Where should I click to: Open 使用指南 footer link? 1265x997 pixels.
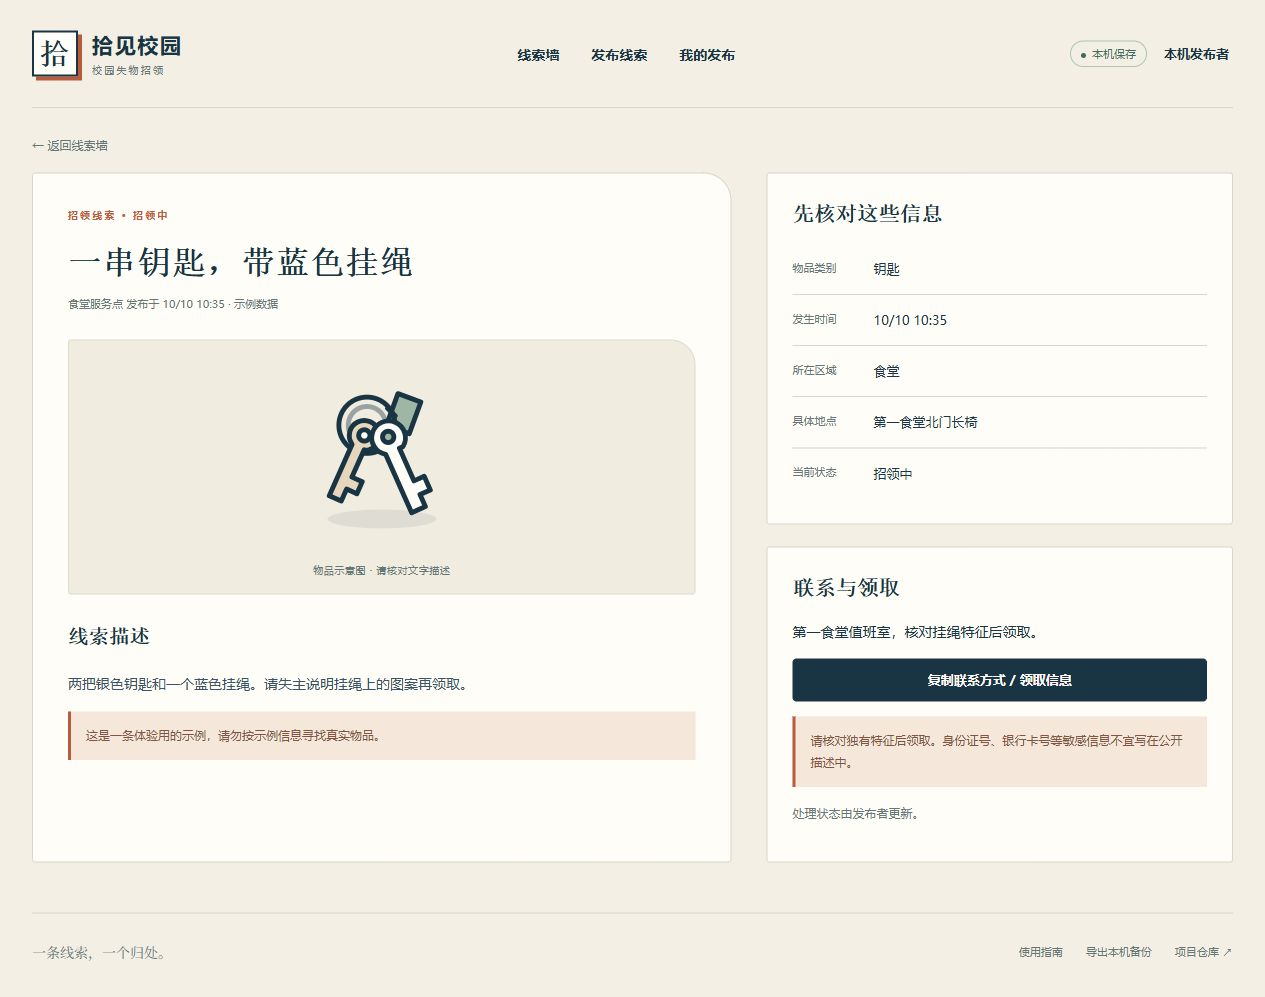1040,952
